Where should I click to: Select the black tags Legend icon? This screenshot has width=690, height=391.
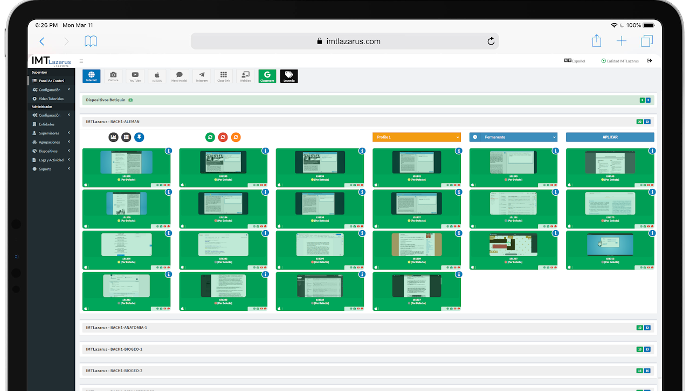pyautogui.click(x=289, y=76)
